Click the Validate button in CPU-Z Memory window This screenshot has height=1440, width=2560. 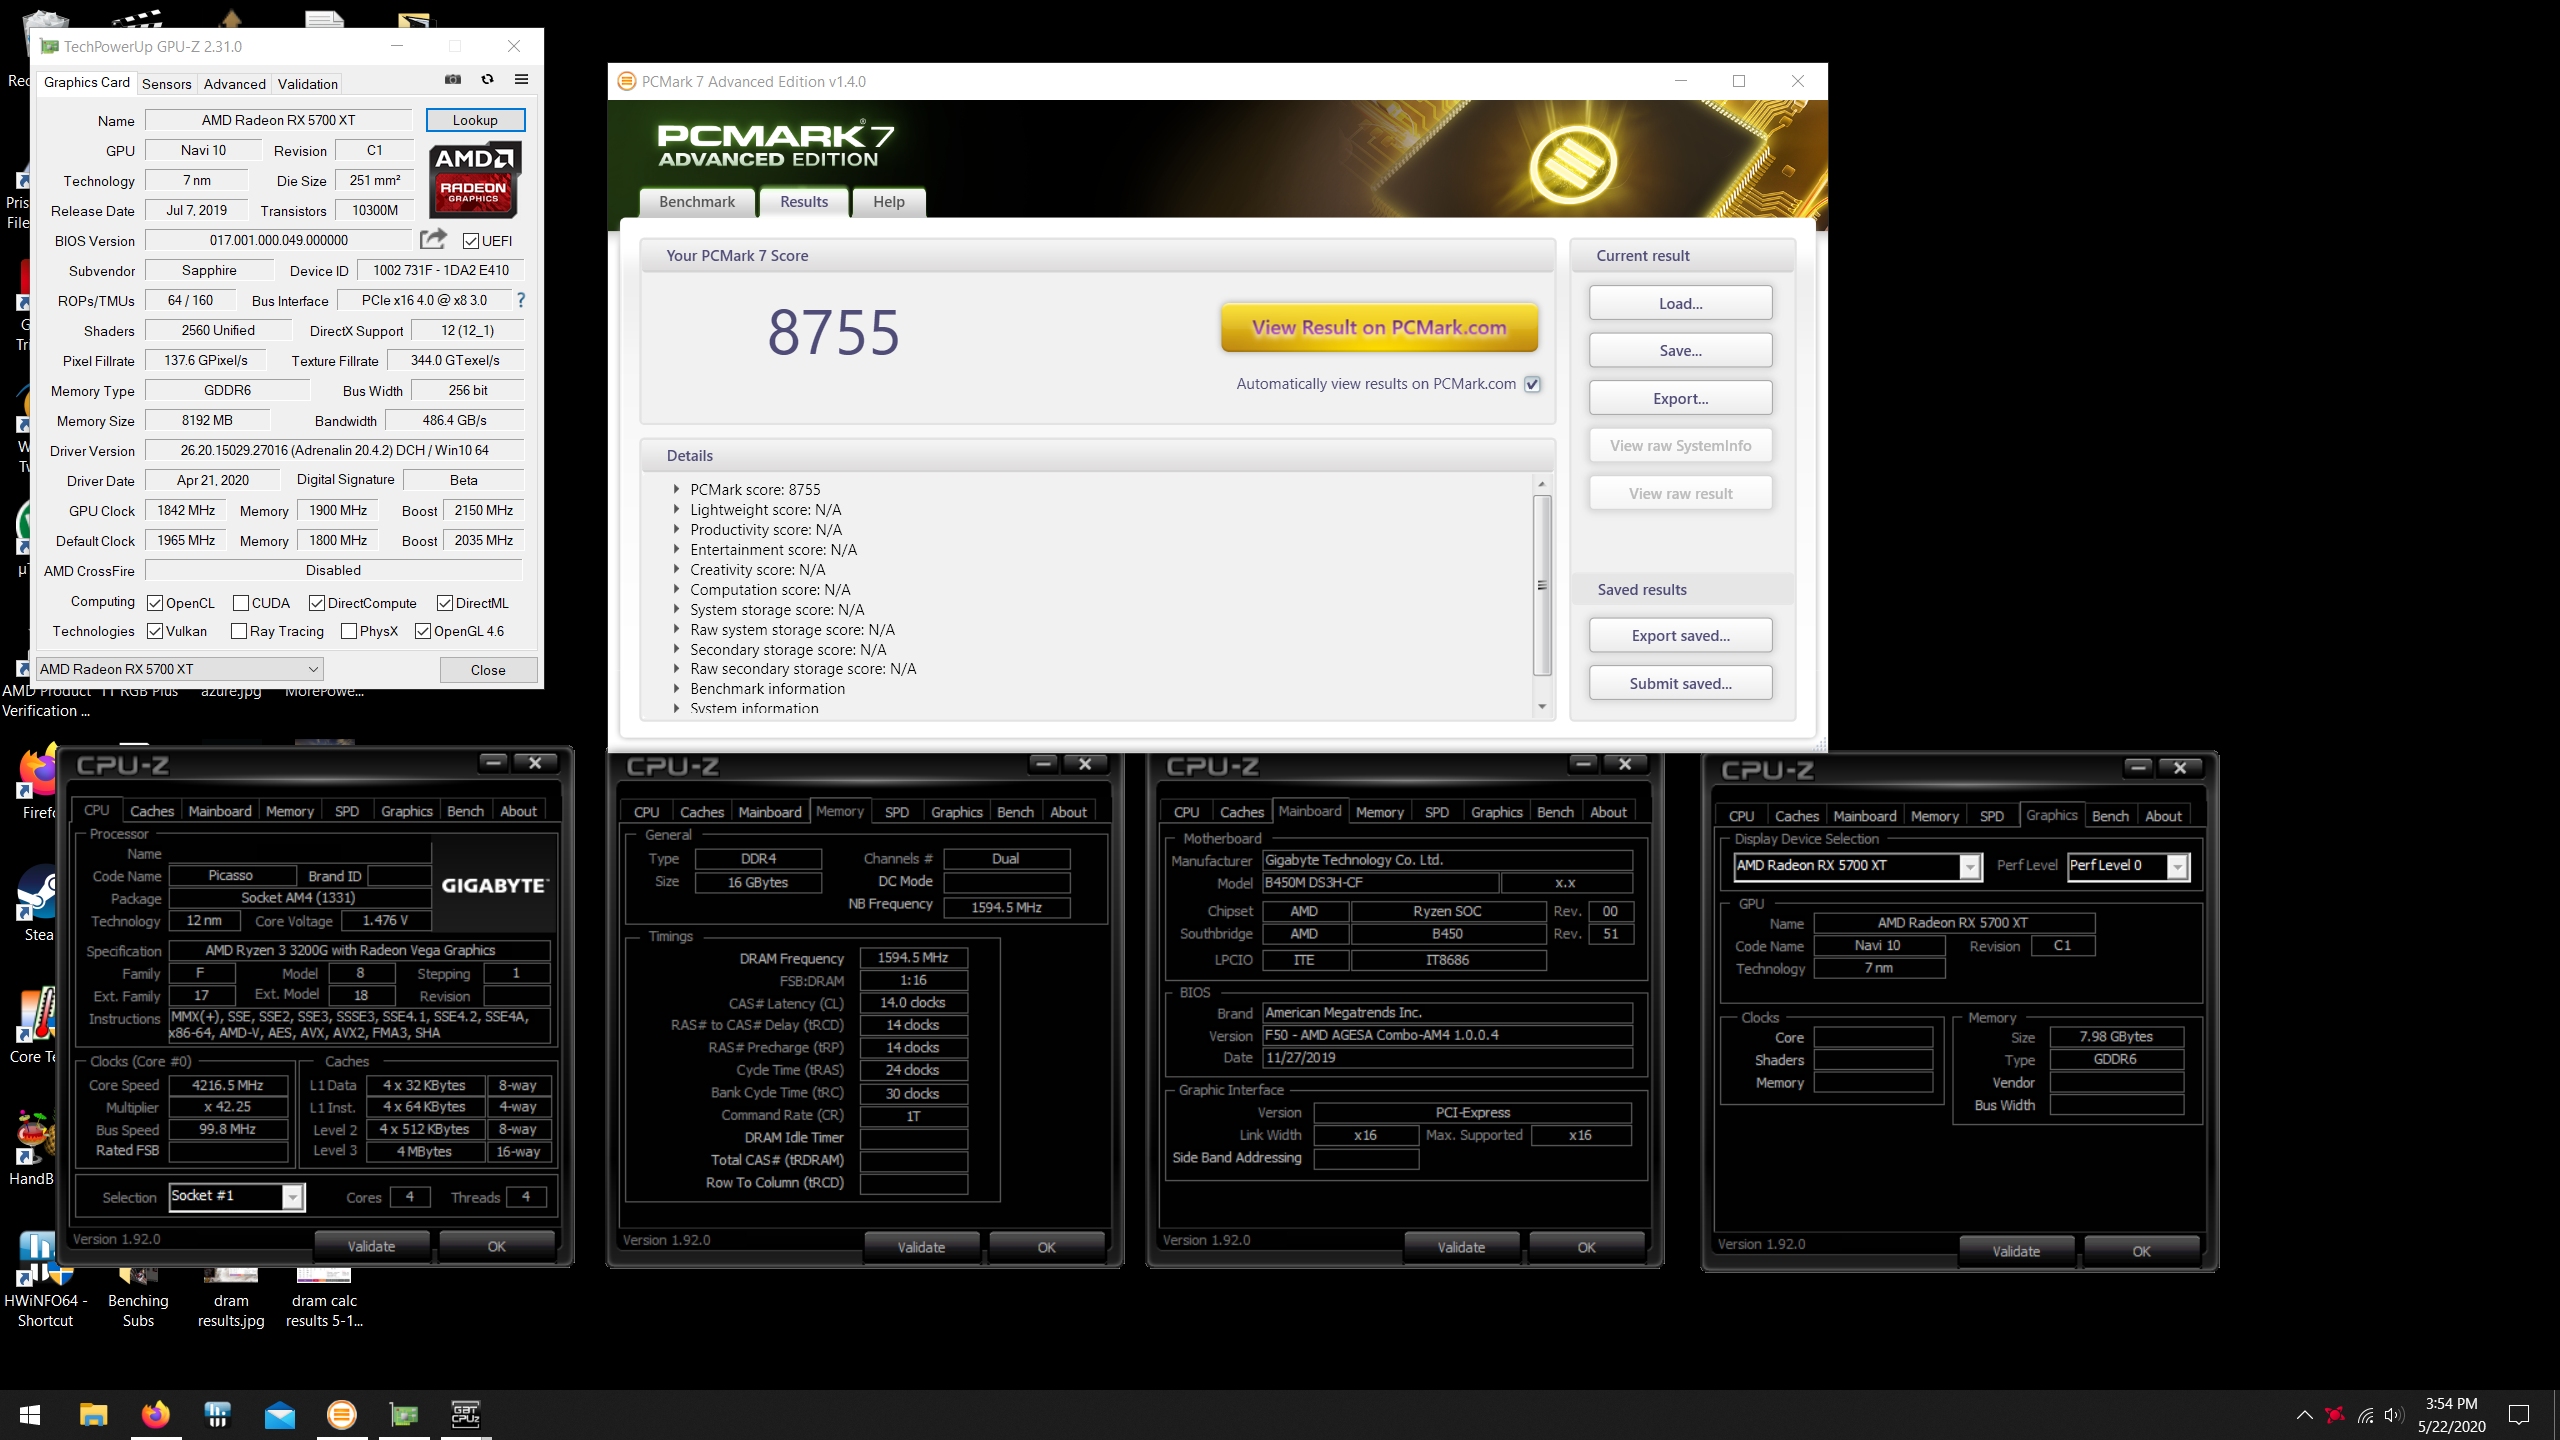coord(921,1247)
